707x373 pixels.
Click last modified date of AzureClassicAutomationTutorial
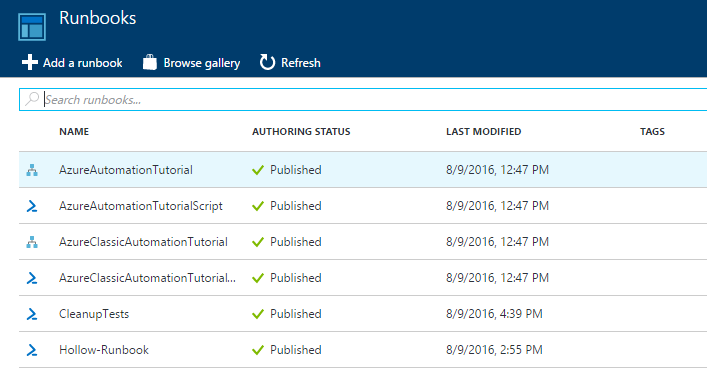click(x=497, y=242)
